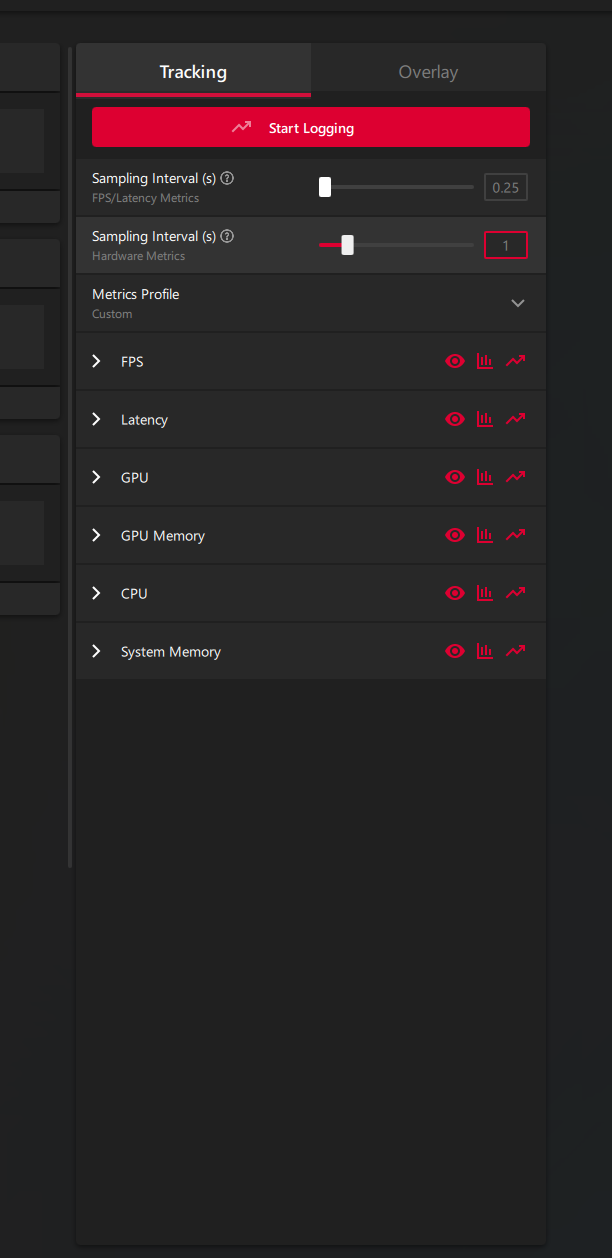
Task: Expand the Latency metrics section
Action: 97,419
